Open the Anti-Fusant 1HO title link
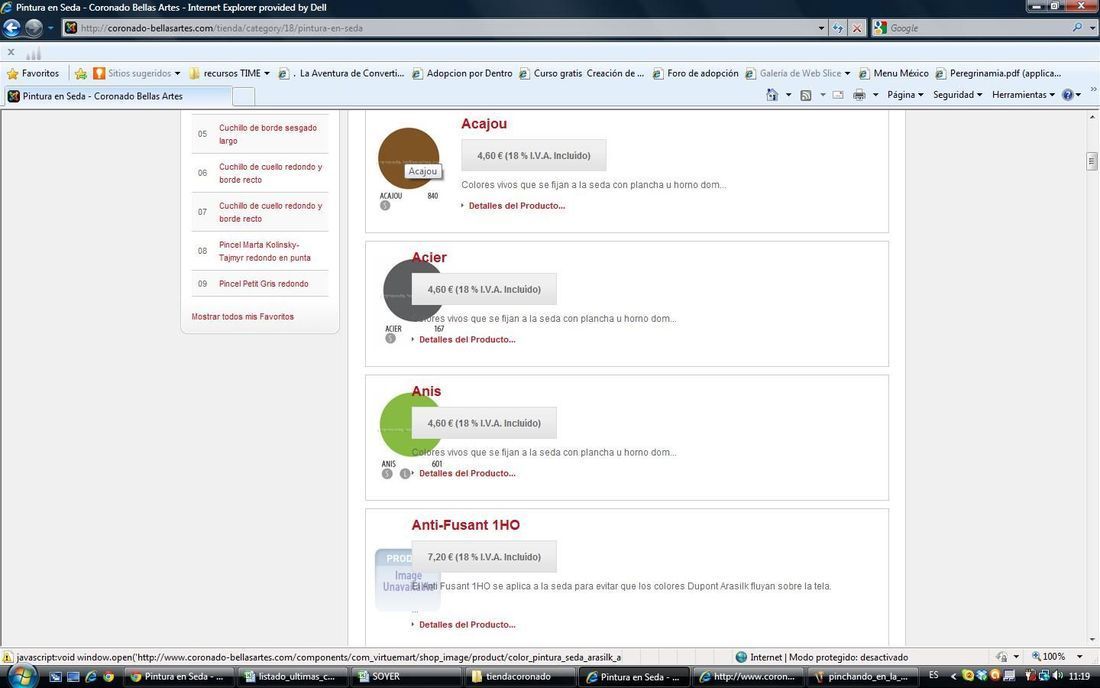The width and height of the screenshot is (1100, 688). point(465,525)
